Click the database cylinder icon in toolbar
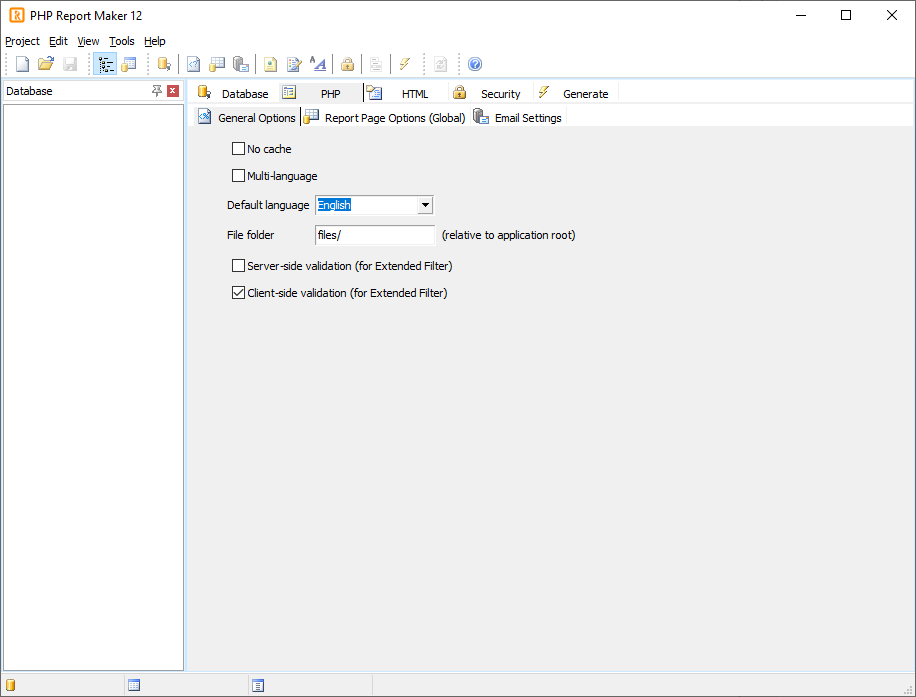Viewport: 916px width, 697px height. tap(164, 64)
